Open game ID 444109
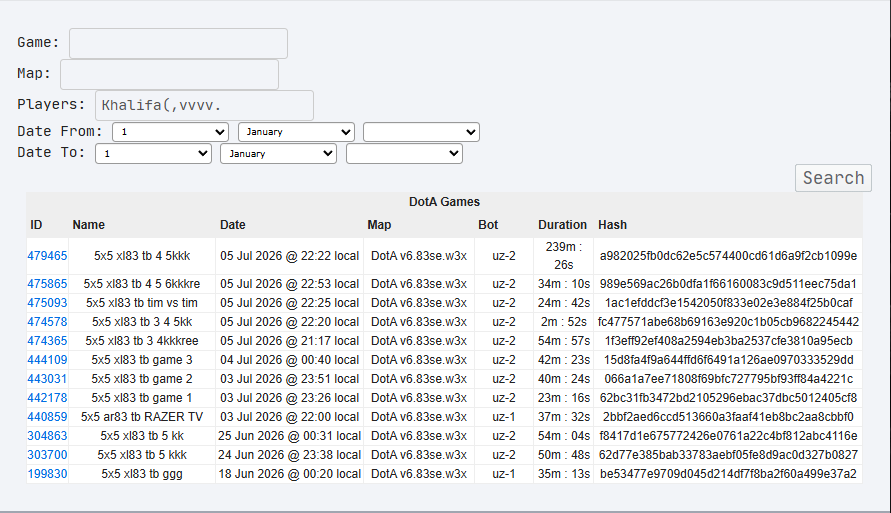Viewport: 891px width, 513px height. click(x=47, y=360)
